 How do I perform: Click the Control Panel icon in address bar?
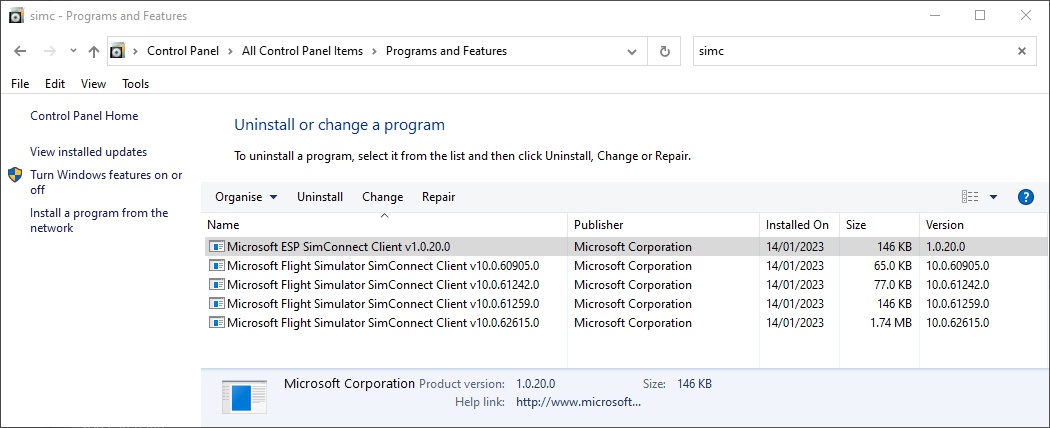[118, 51]
